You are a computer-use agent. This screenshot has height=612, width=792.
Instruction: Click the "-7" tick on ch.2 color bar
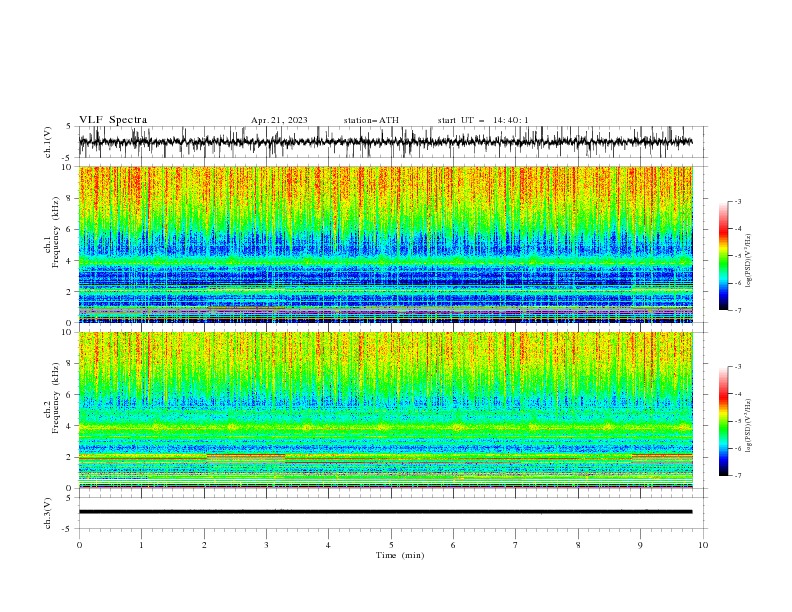coord(737,475)
